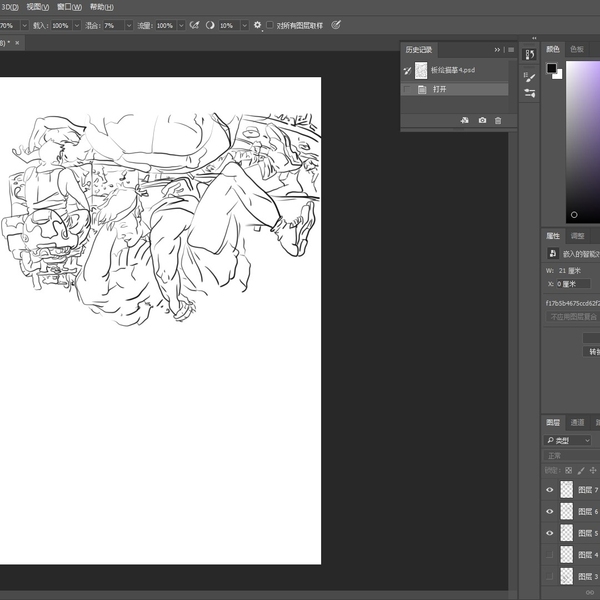Collapse the History panel with double chevrons
The height and width of the screenshot is (600, 600).
pyautogui.click(x=497, y=50)
